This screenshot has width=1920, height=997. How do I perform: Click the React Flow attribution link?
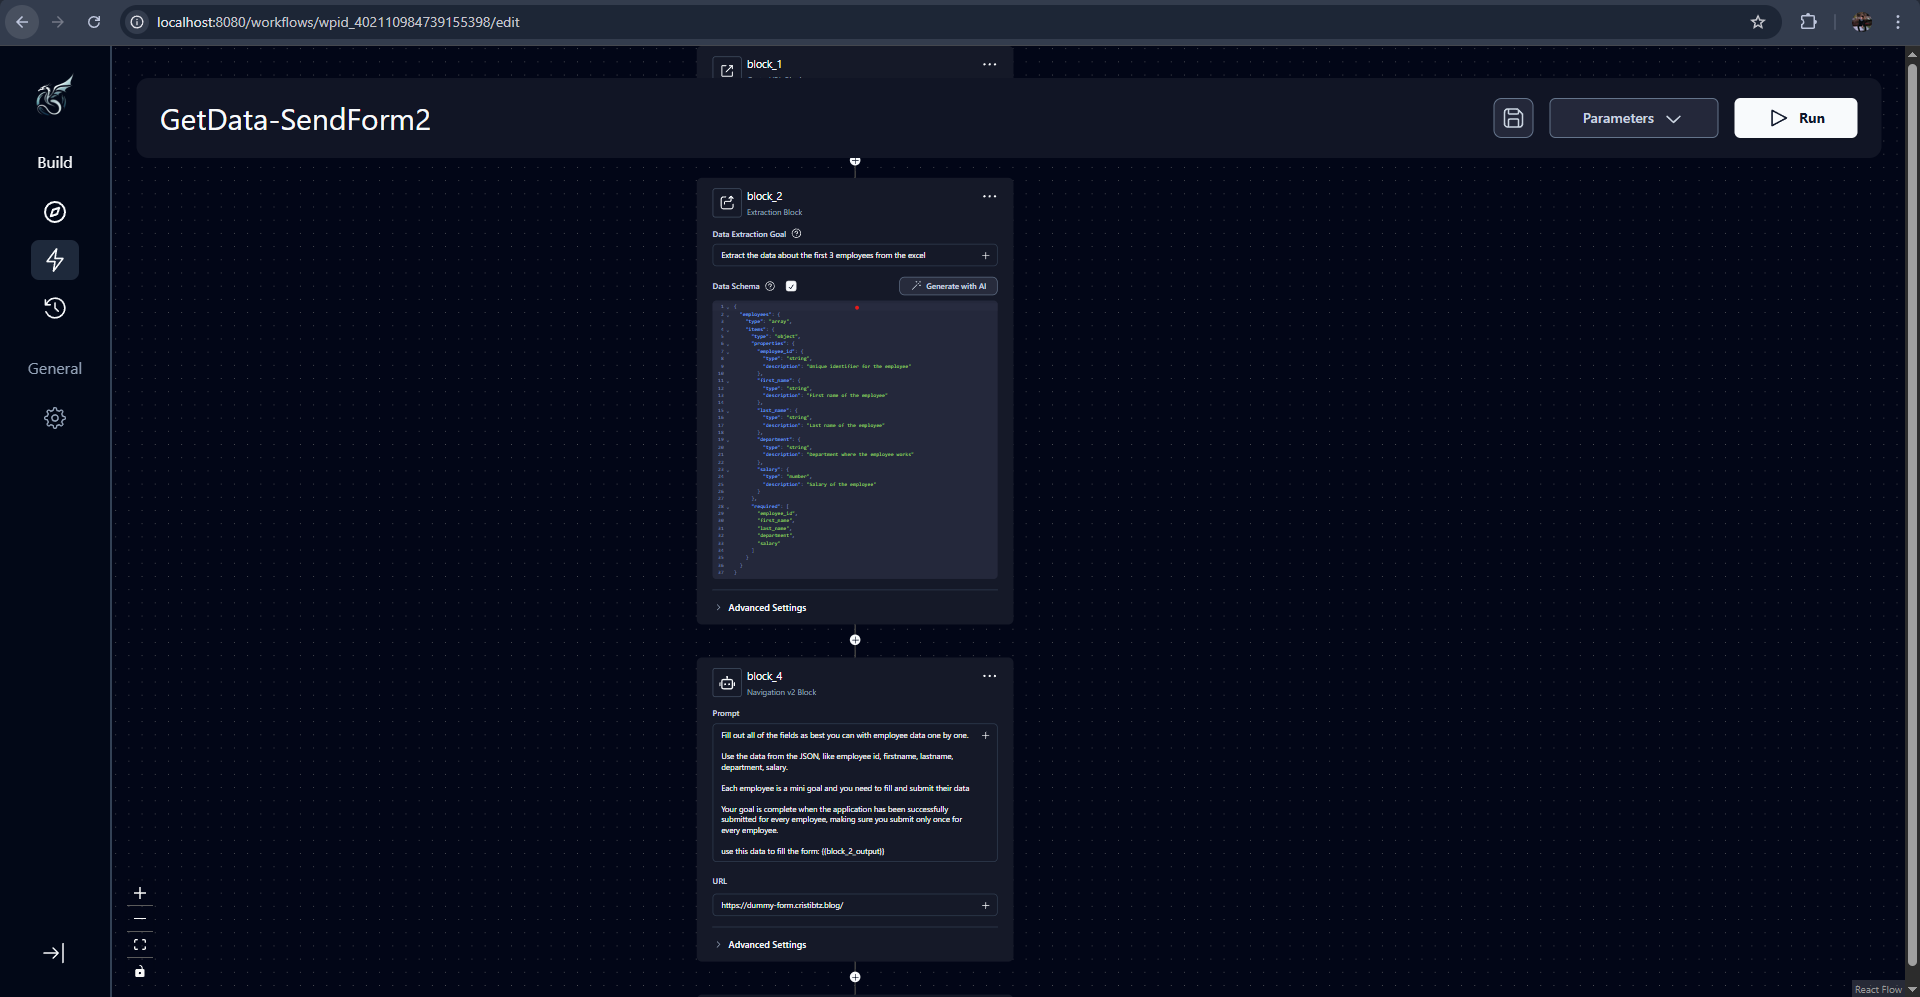(x=1878, y=989)
